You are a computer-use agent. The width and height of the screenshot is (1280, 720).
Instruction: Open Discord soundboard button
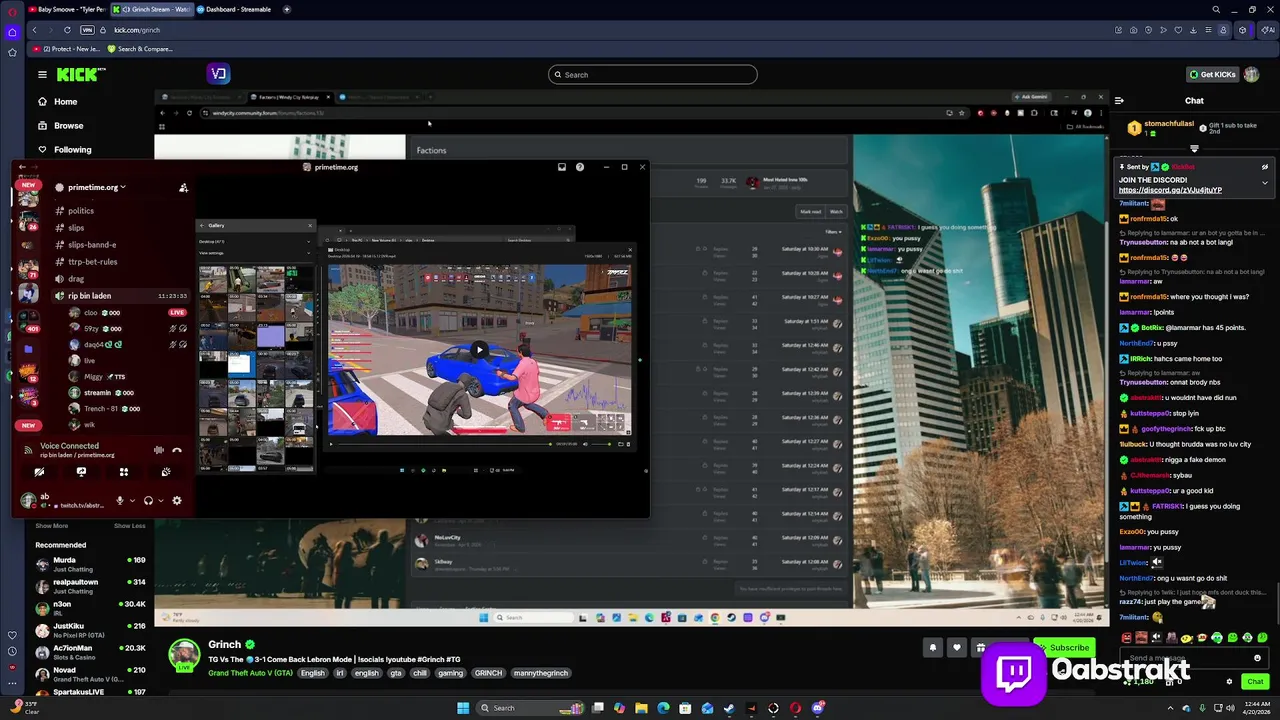pos(166,472)
